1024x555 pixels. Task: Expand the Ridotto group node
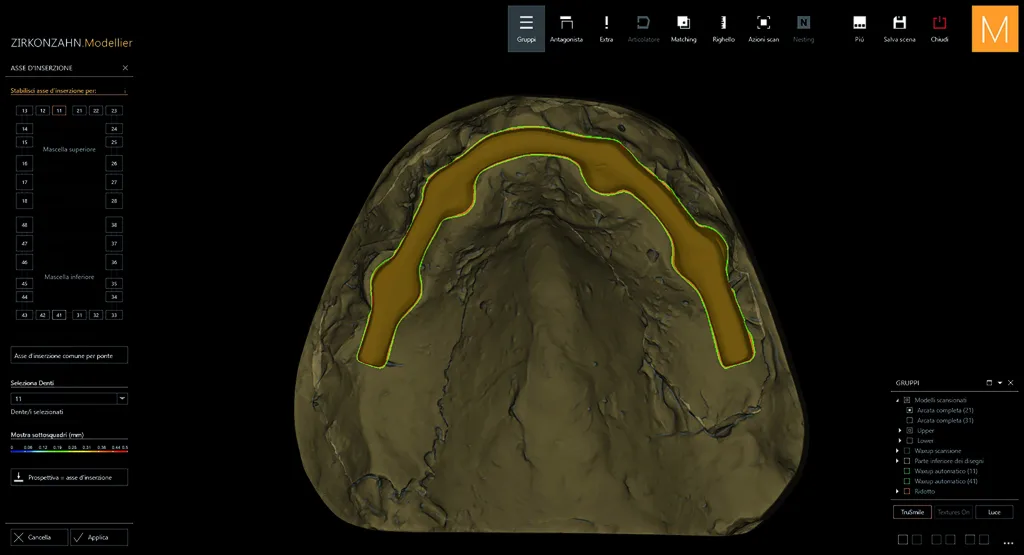coord(897,492)
